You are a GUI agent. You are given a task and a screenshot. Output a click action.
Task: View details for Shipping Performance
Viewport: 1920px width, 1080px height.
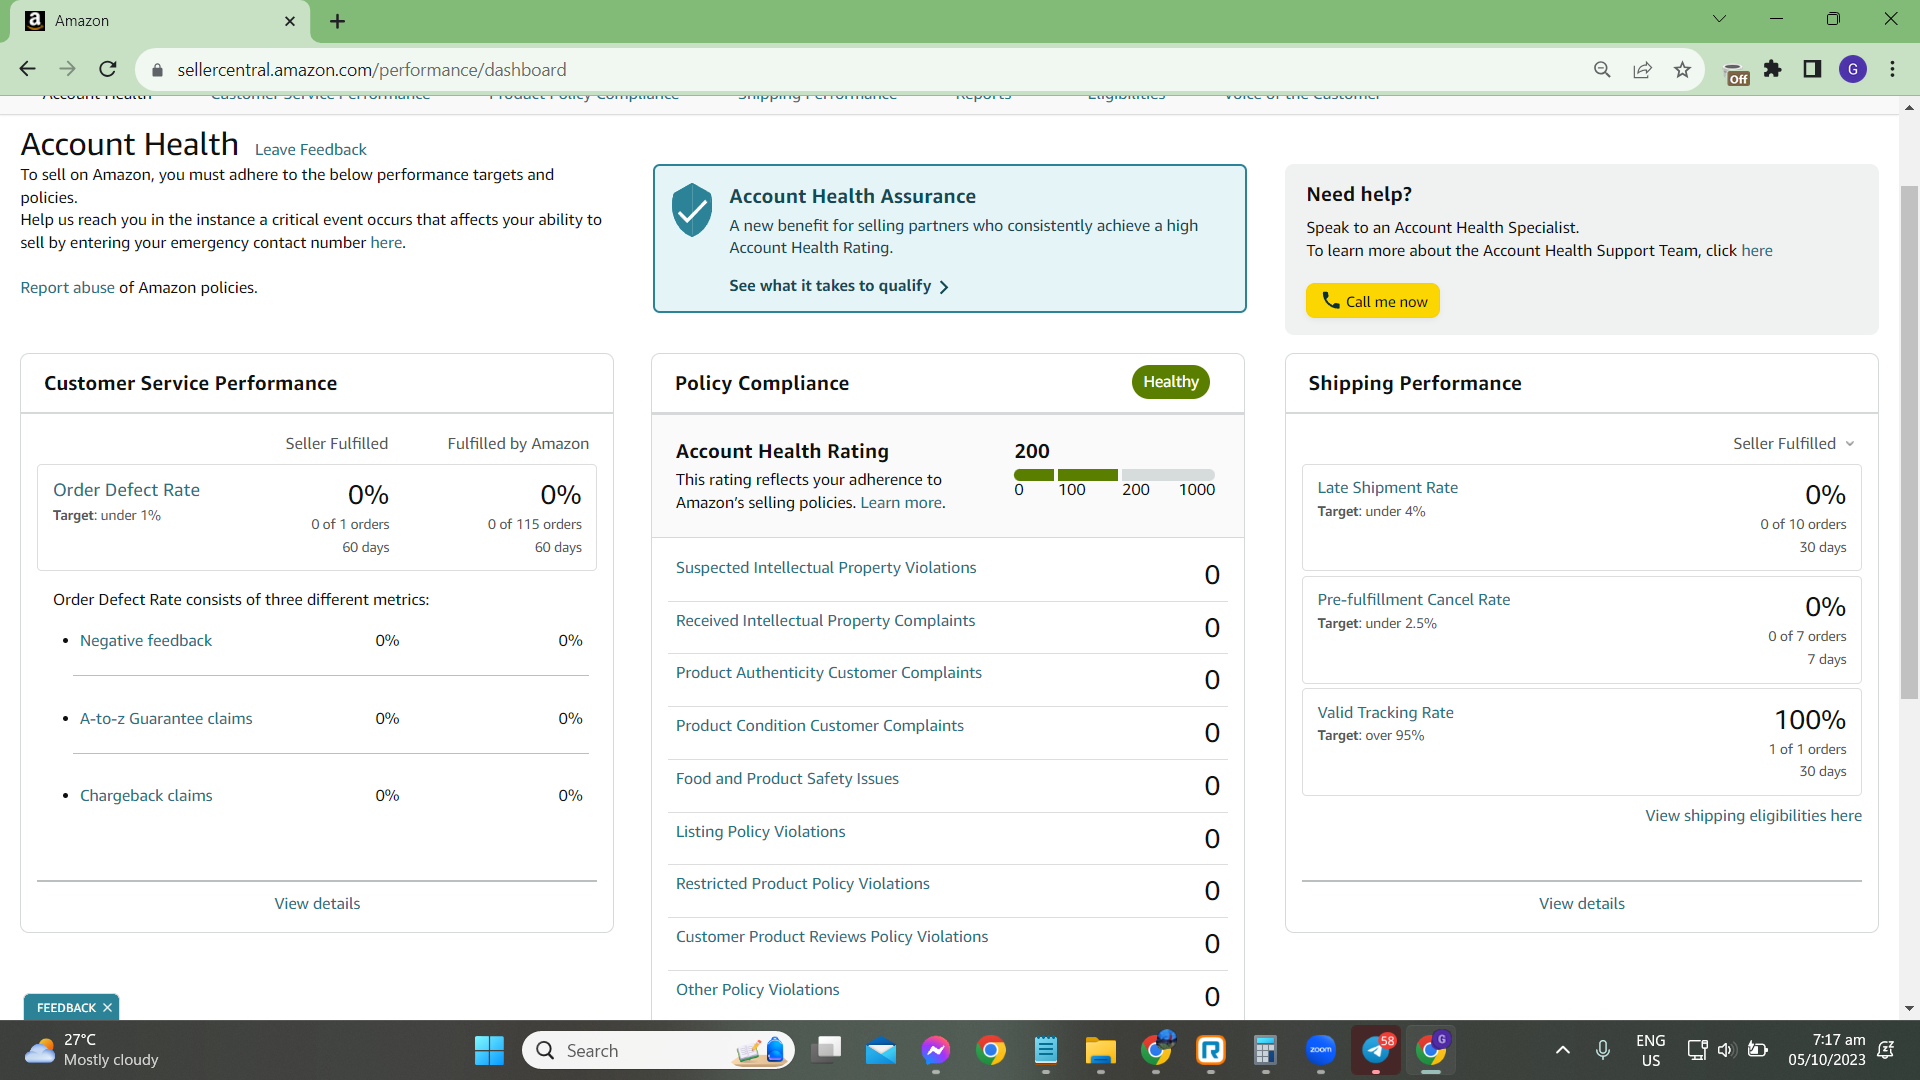(1582, 903)
